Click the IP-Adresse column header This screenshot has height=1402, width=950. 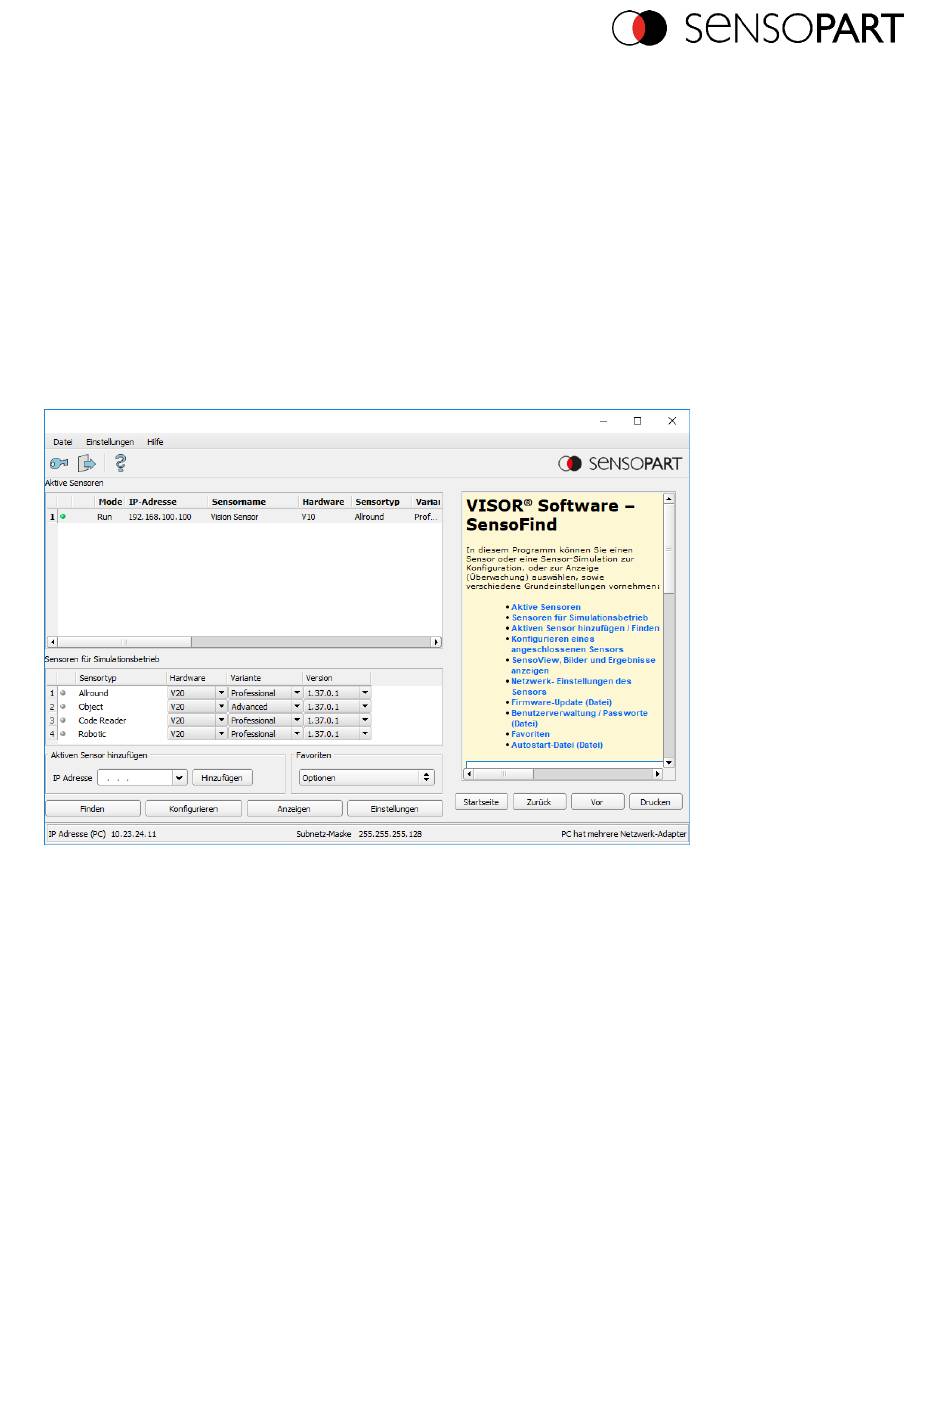tap(153, 502)
